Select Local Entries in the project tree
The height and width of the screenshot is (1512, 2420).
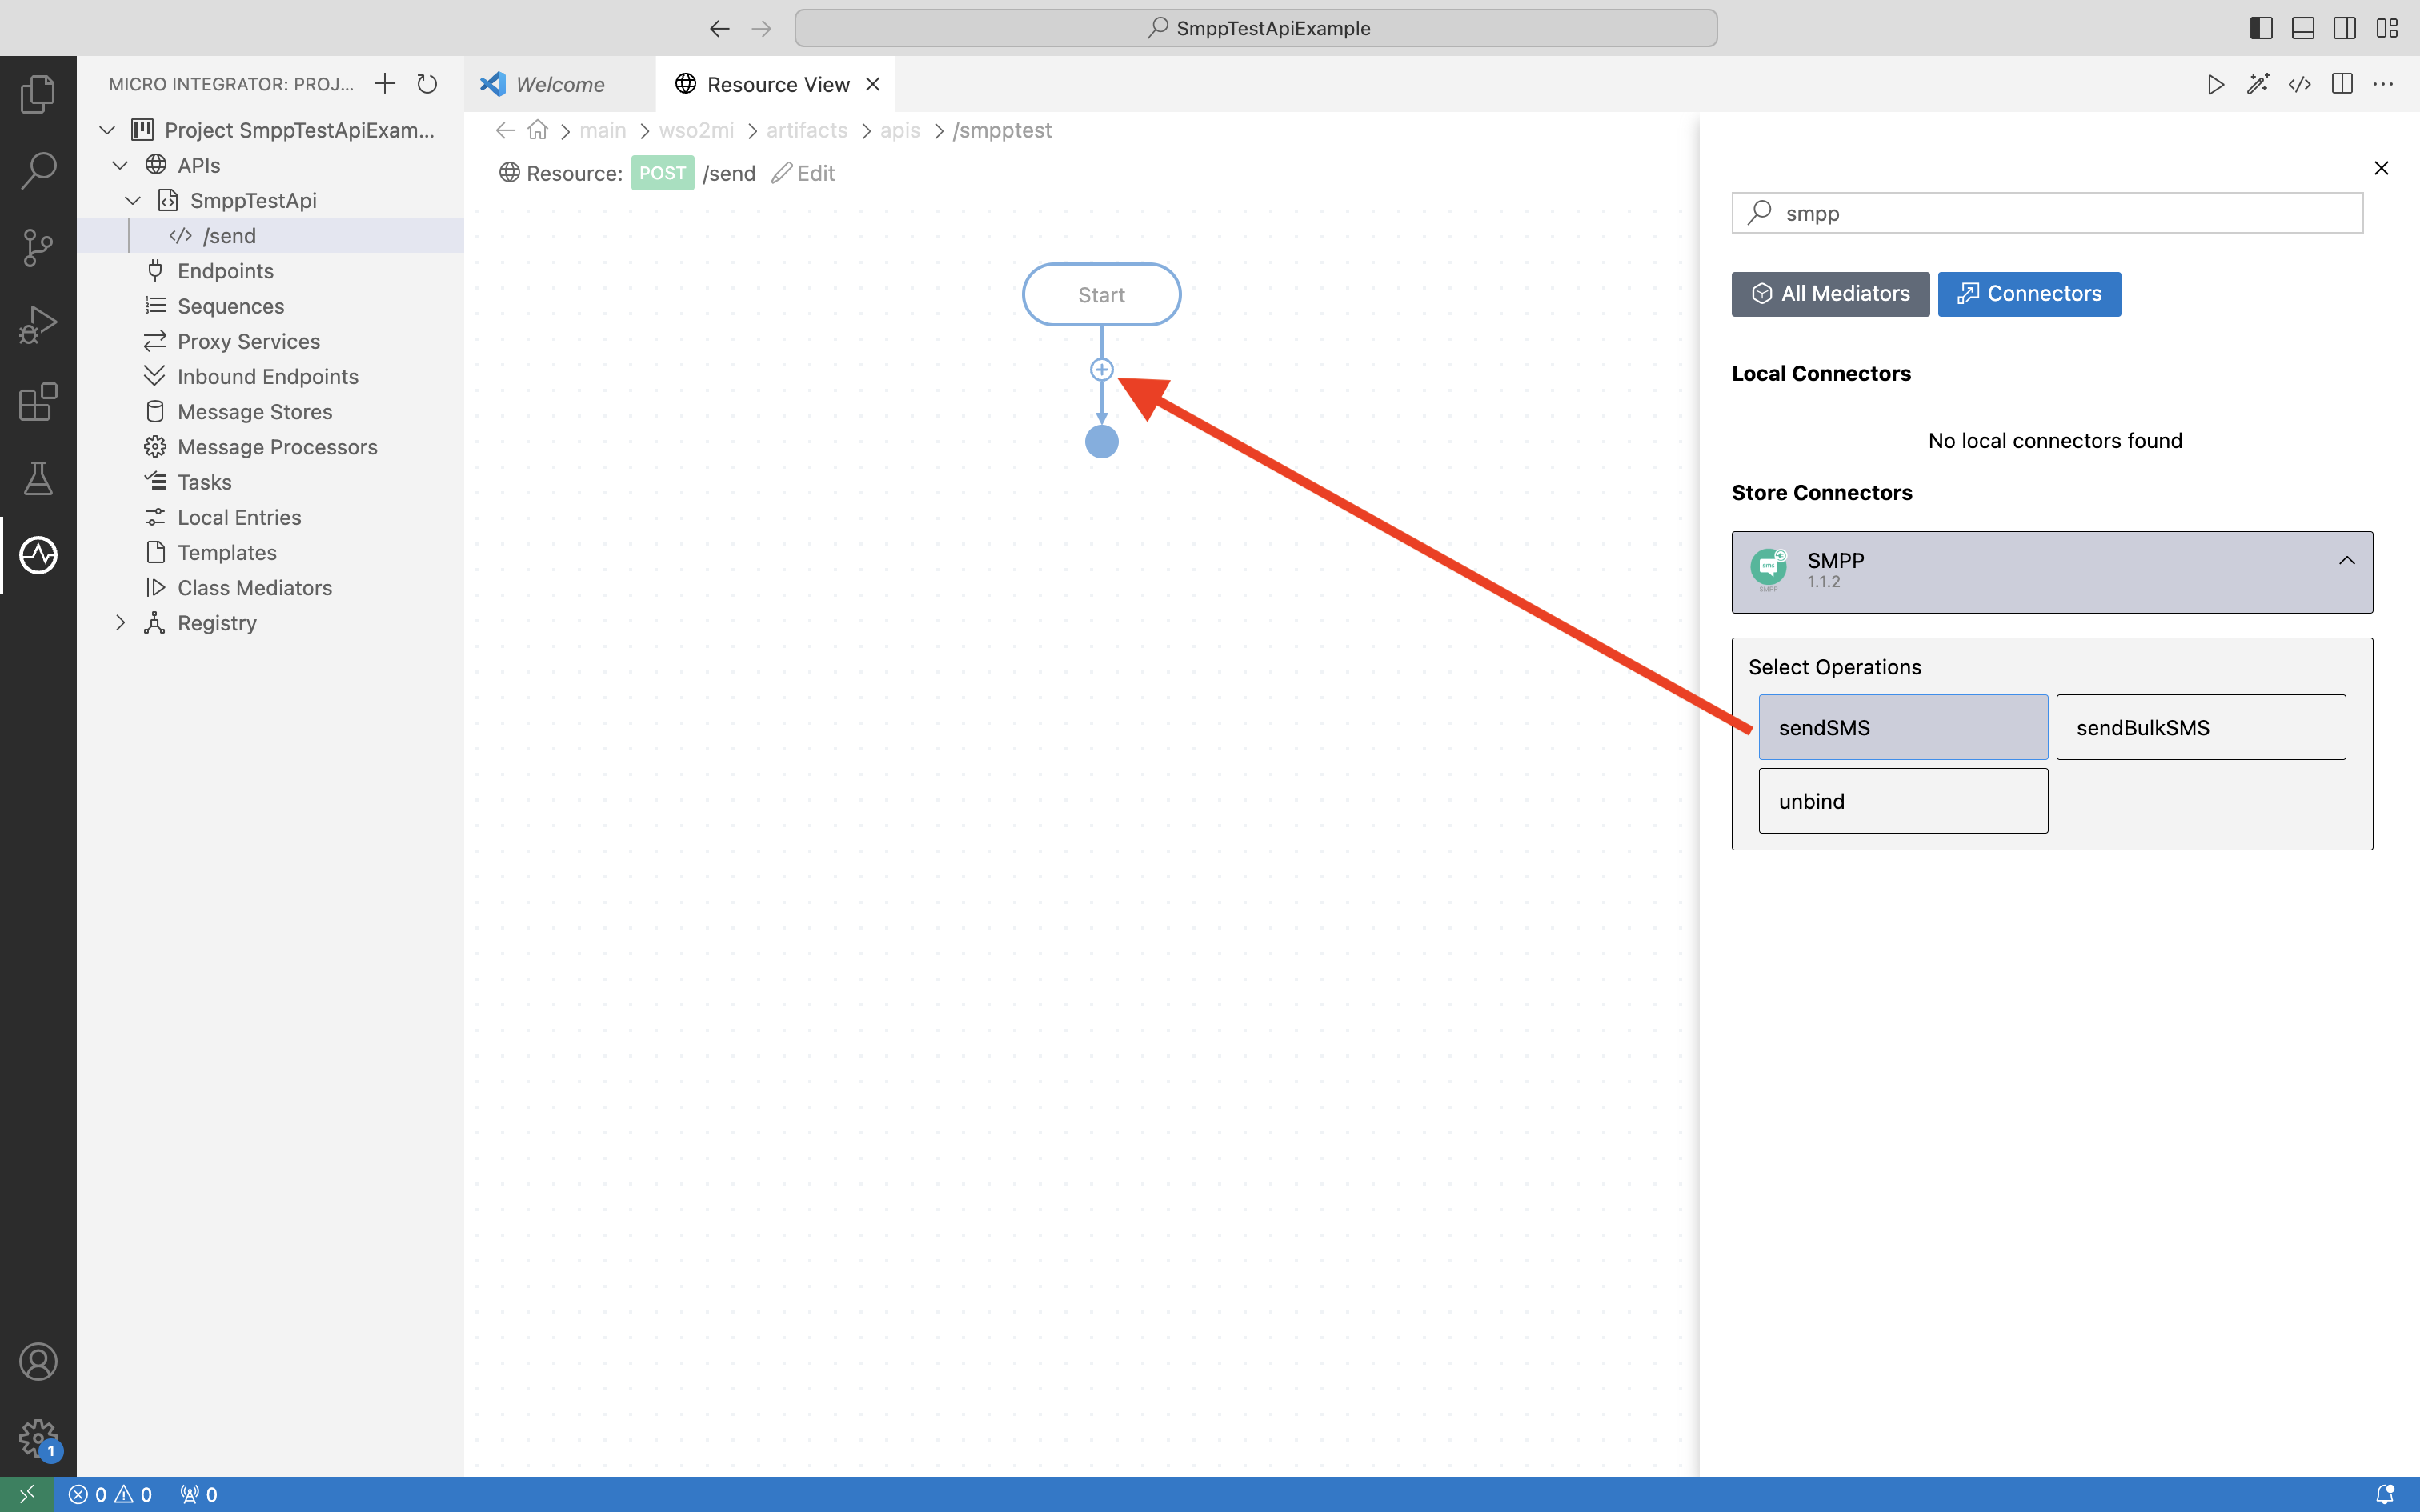point(270,517)
